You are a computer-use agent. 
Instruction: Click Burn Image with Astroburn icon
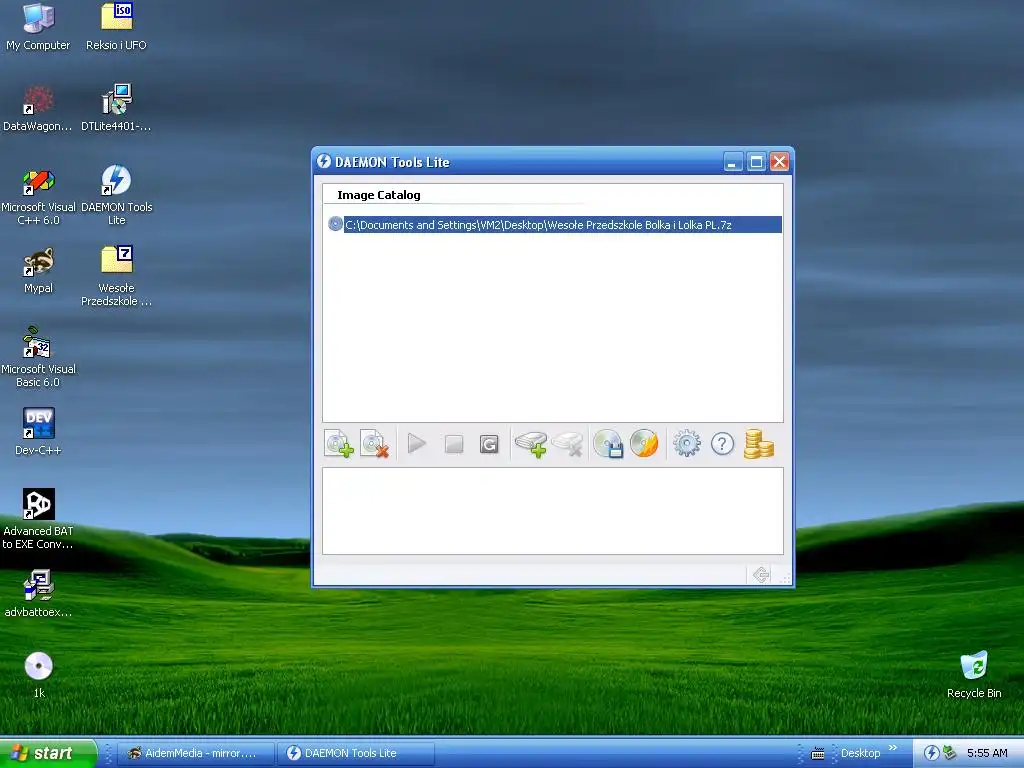pyautogui.click(x=645, y=444)
